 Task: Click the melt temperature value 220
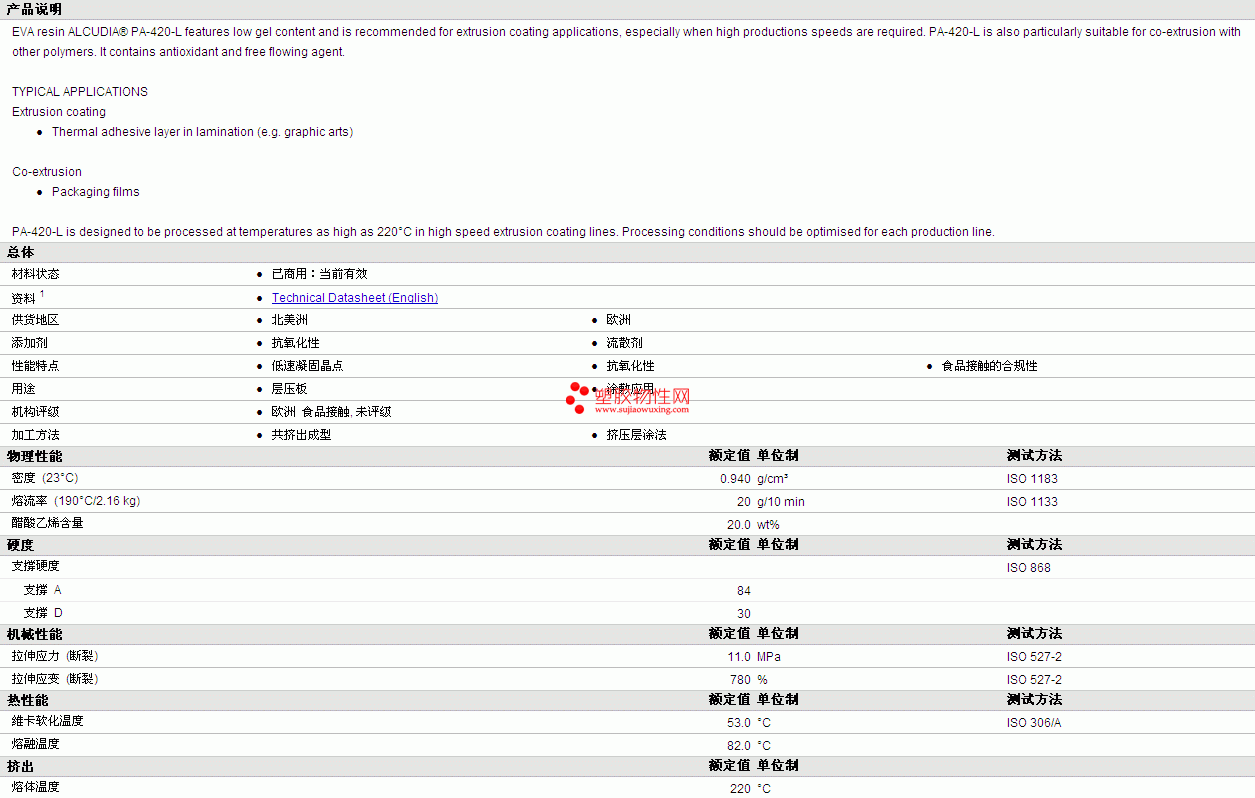point(741,789)
